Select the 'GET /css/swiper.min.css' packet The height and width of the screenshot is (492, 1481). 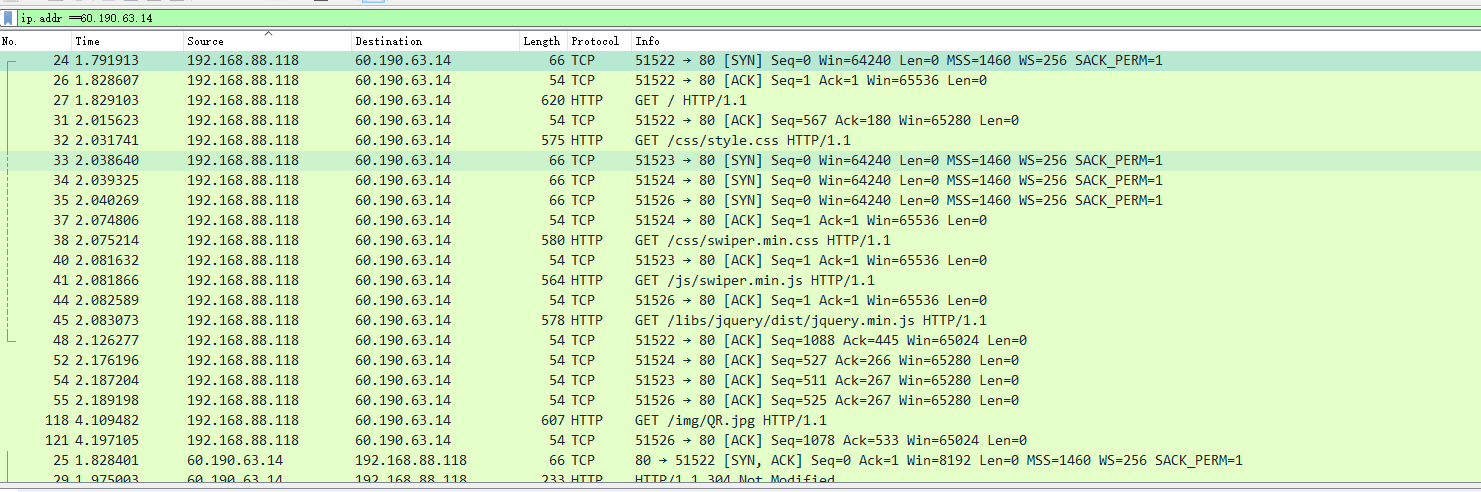(740, 240)
